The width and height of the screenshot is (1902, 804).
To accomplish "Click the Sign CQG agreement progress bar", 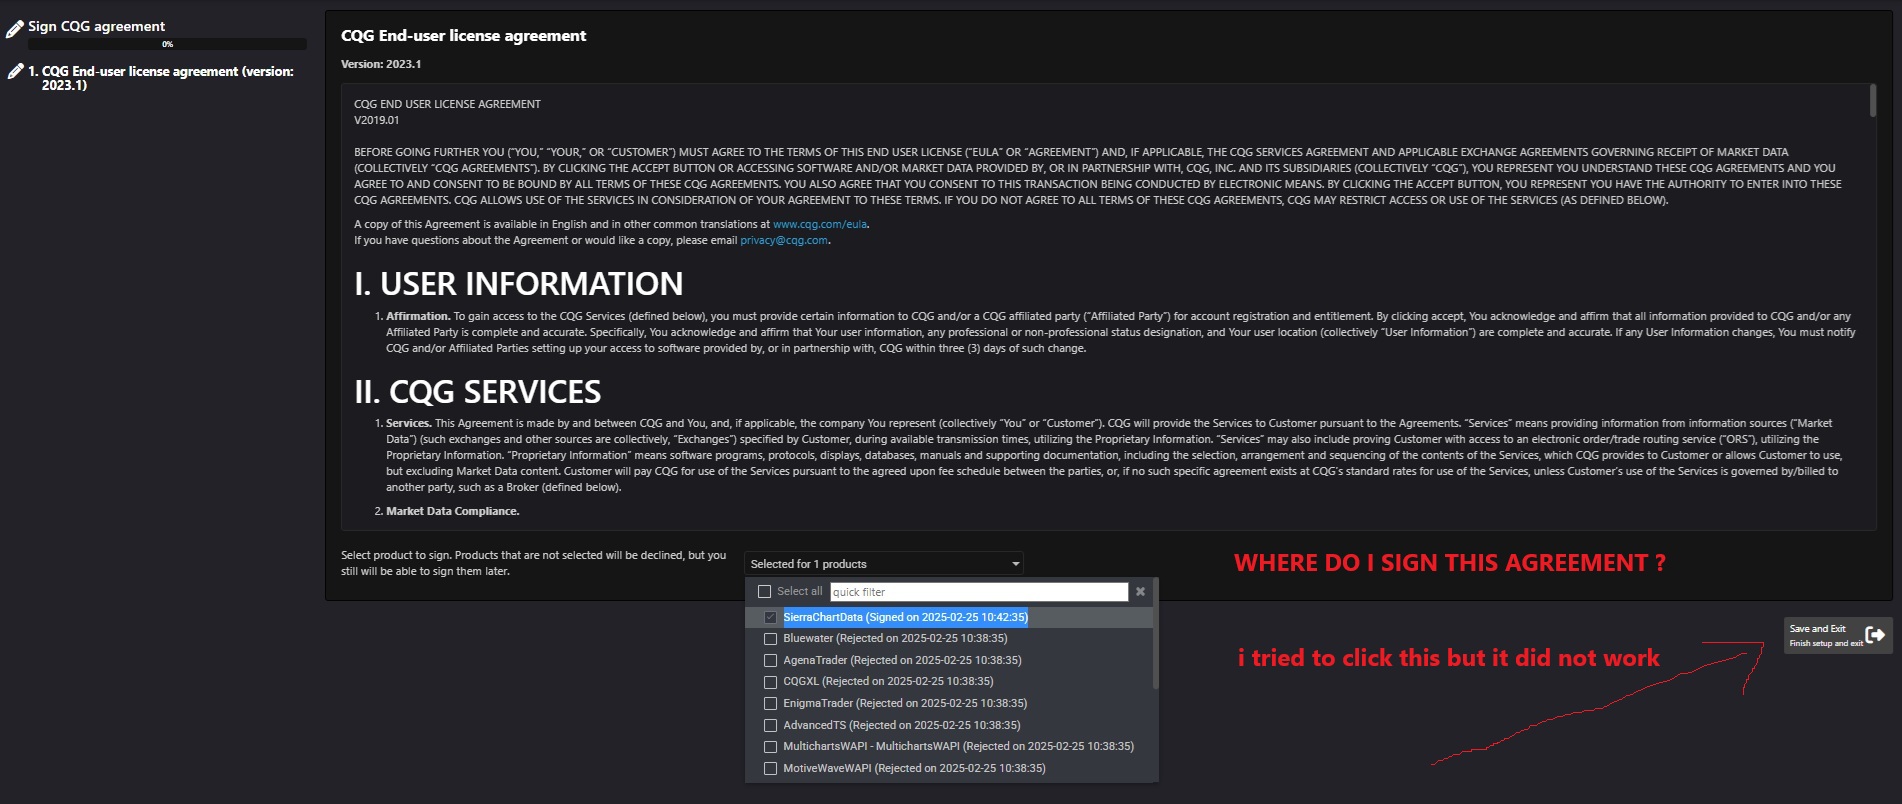I will (168, 44).
